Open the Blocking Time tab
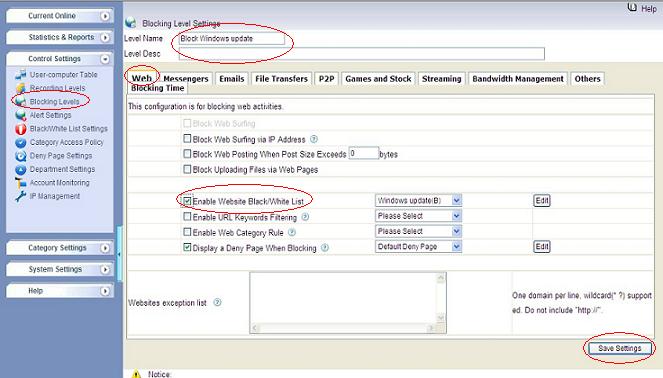This screenshot has height=378, width=663. pos(157,88)
